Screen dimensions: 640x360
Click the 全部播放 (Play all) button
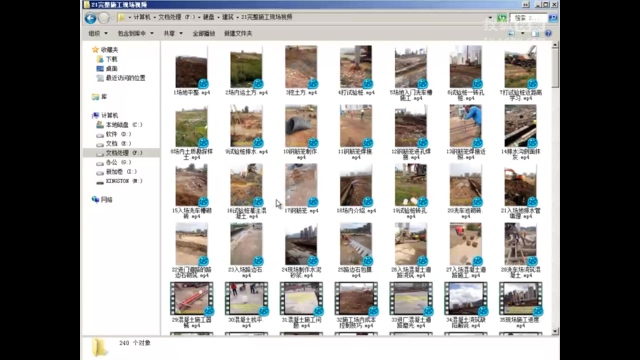[x=204, y=33]
